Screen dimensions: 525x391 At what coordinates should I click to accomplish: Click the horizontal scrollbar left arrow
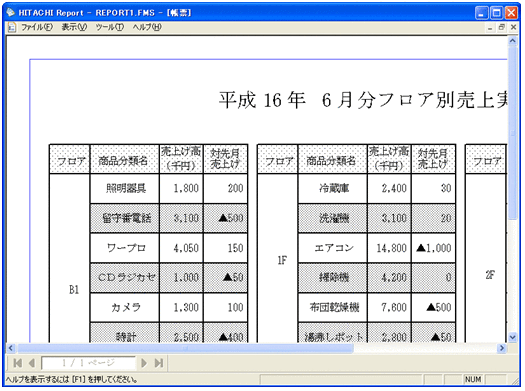click(11, 348)
